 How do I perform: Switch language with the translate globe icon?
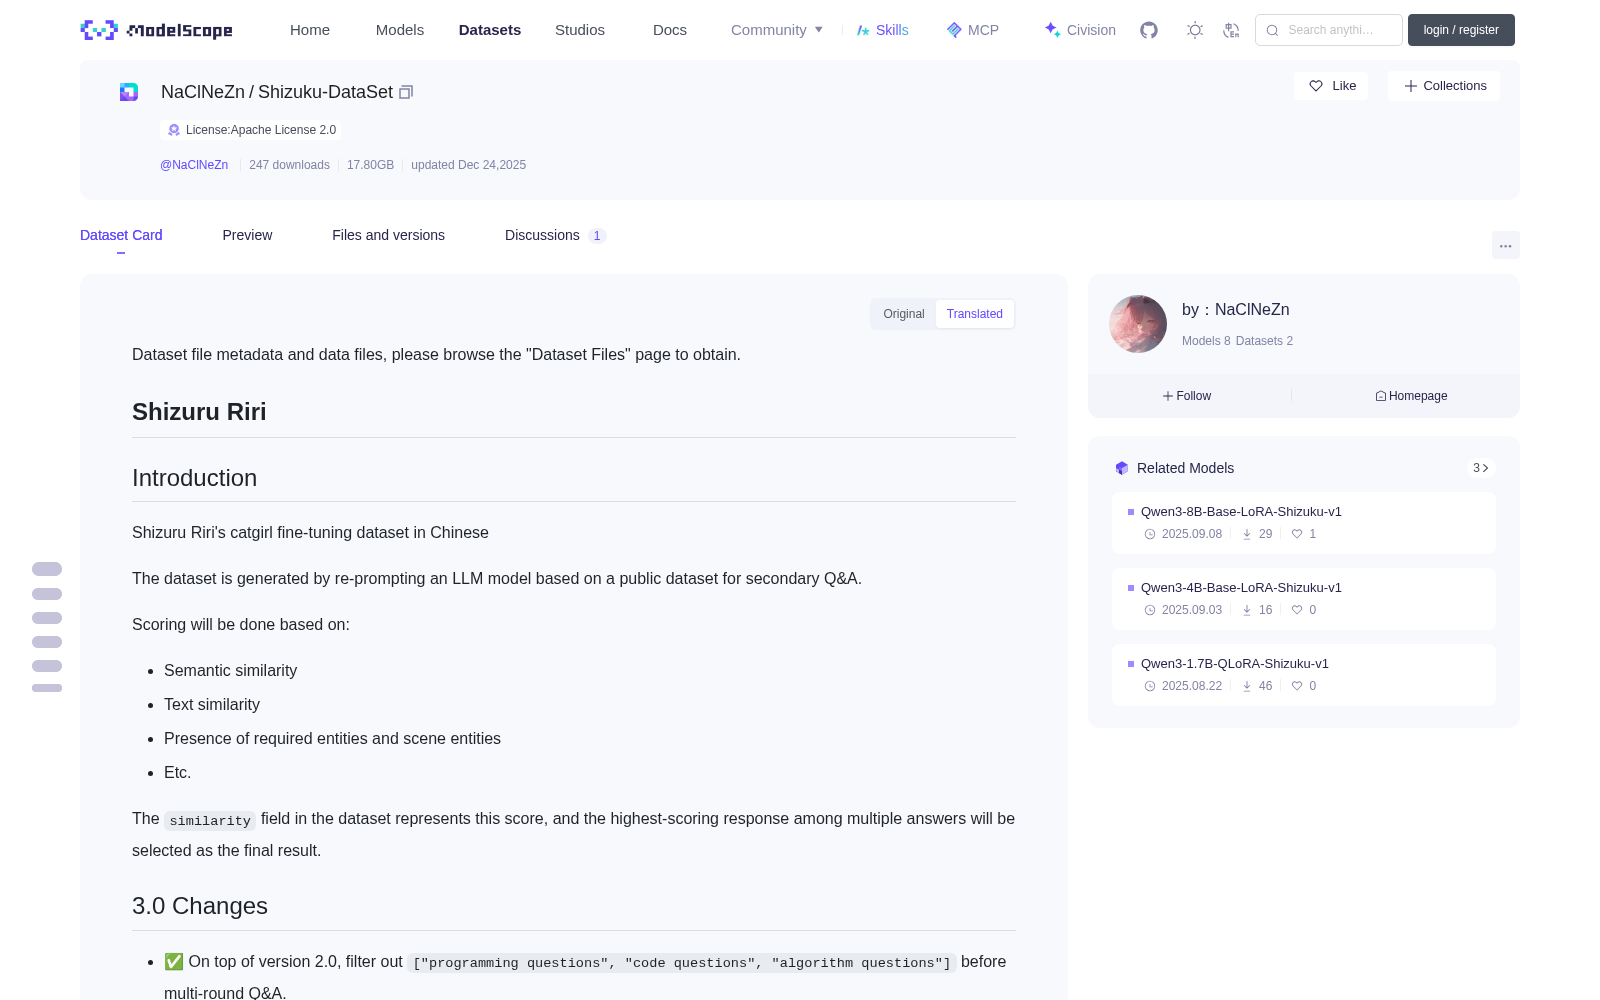pos(1231,30)
